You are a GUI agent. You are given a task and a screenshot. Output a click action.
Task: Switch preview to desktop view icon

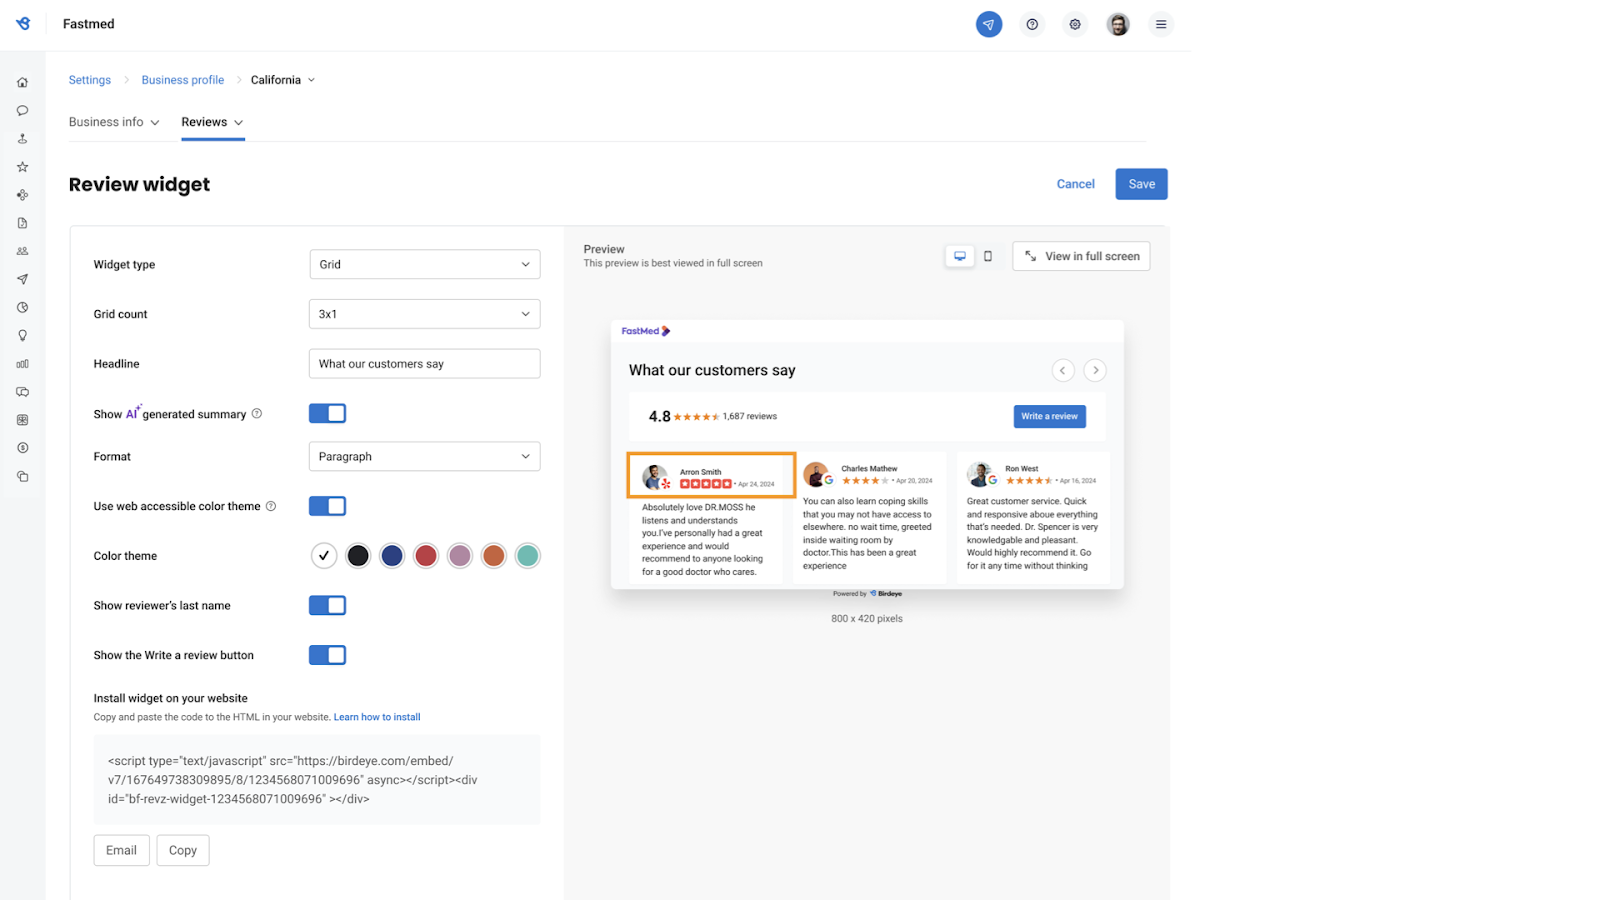(960, 256)
